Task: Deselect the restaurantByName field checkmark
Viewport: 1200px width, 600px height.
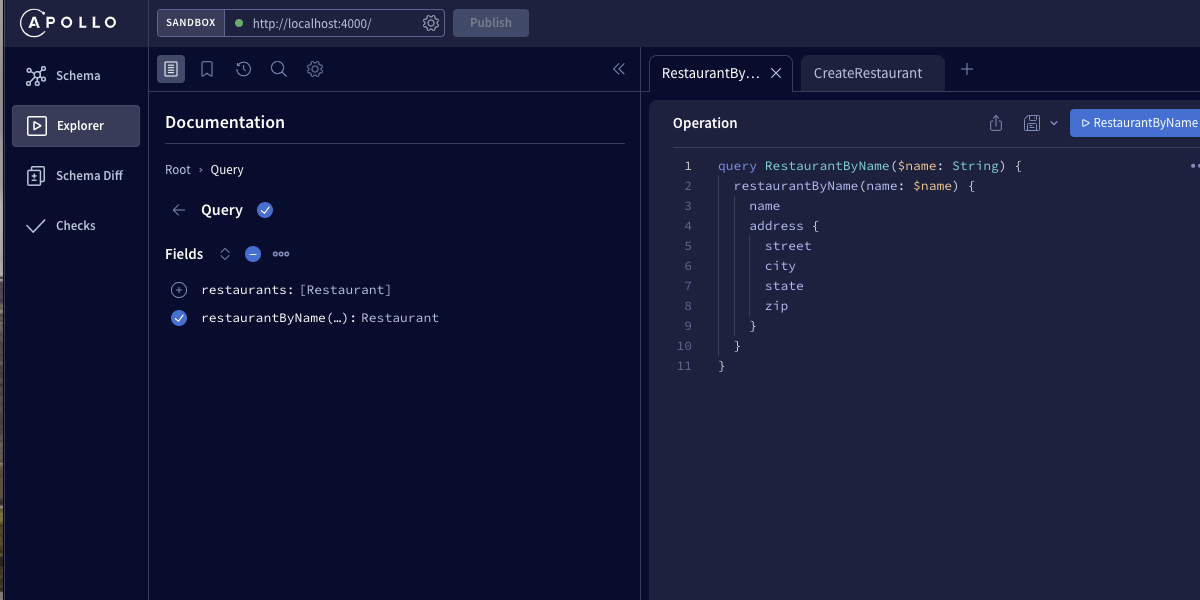Action: coord(178,317)
